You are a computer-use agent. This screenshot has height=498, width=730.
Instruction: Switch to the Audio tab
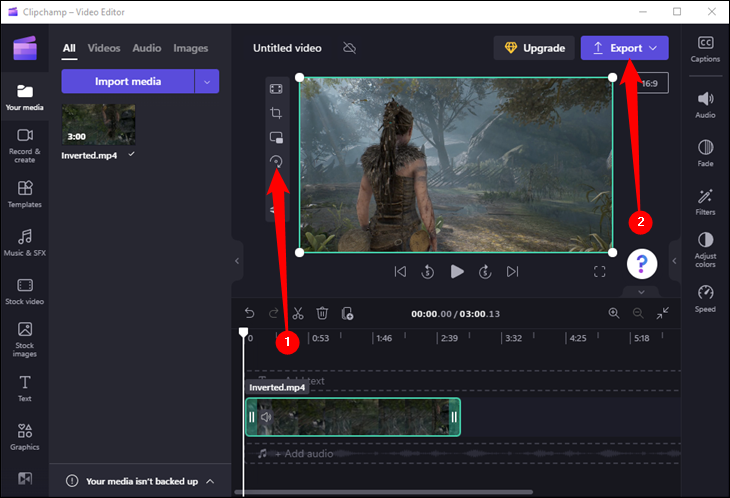(146, 48)
